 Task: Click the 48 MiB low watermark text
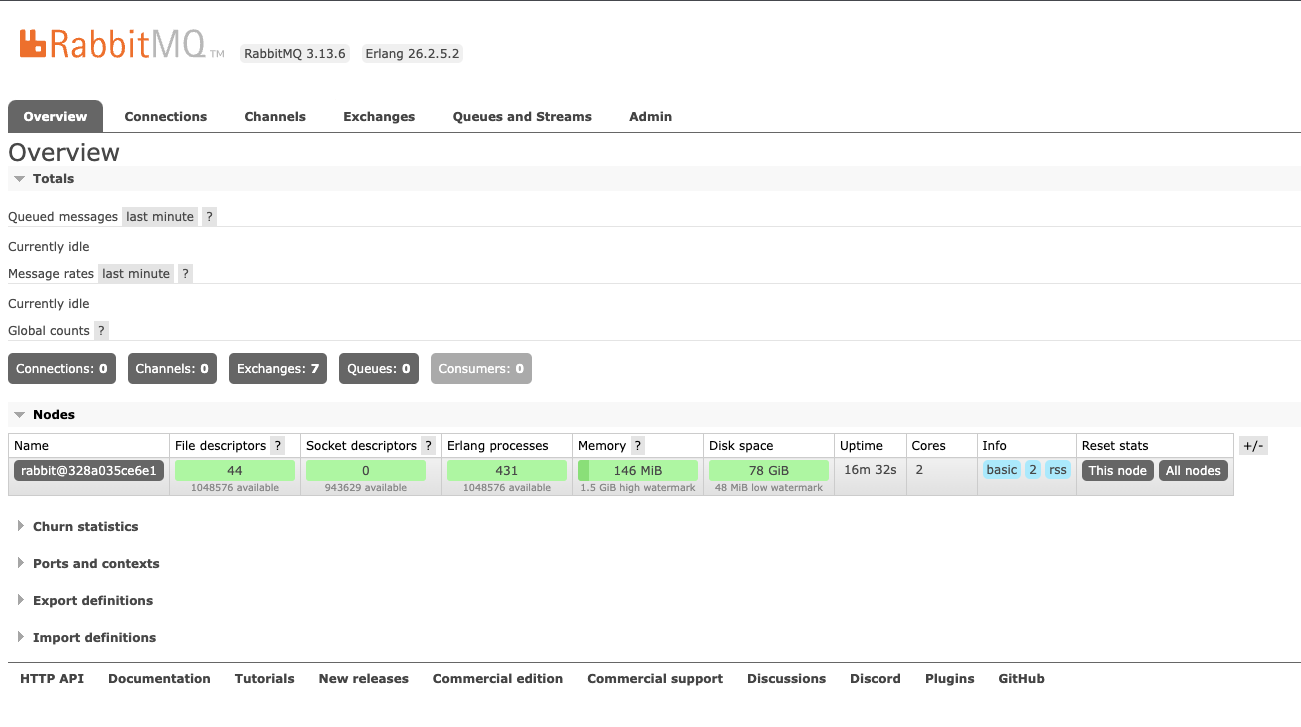[769, 488]
